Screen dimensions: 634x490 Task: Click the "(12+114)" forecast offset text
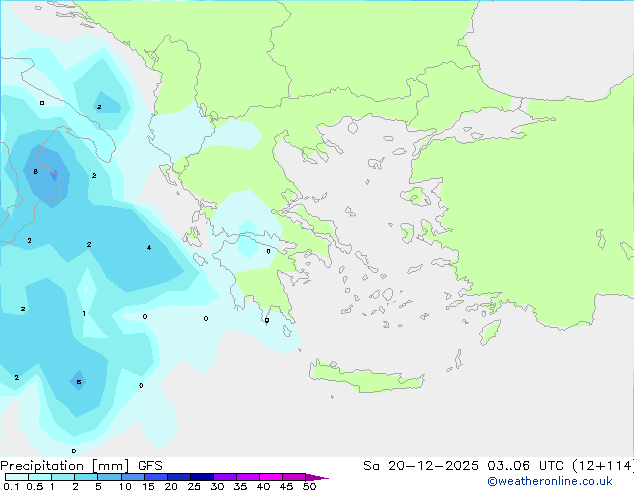(x=603, y=466)
